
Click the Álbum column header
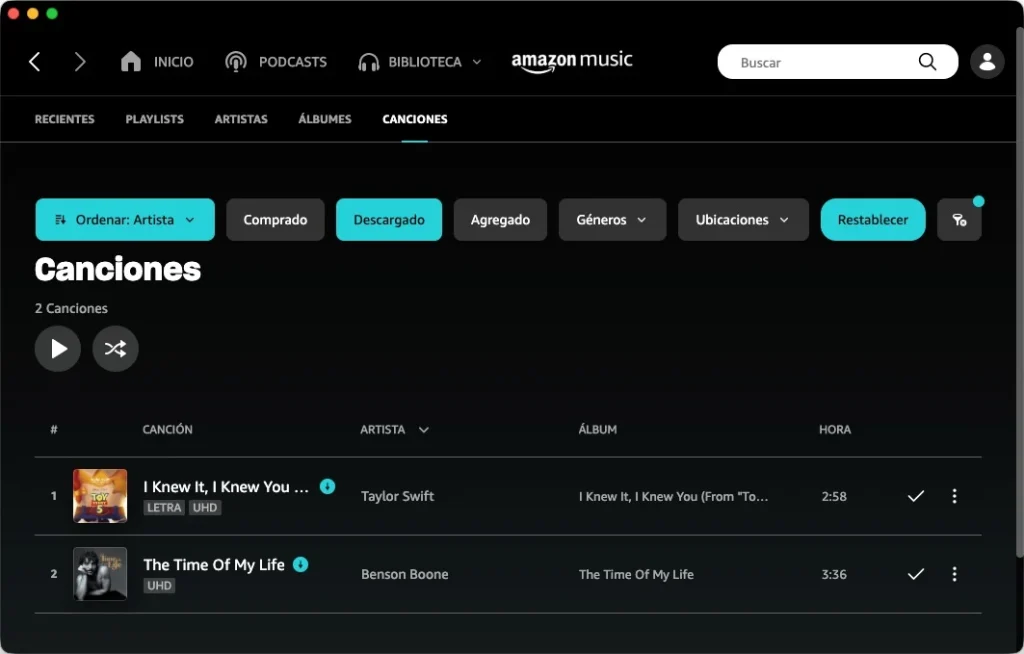point(598,429)
